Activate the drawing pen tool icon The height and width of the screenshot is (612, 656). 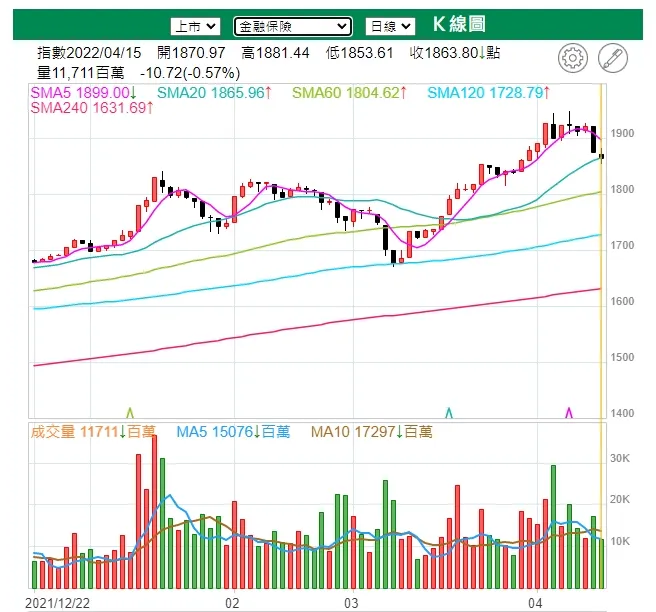[x=612, y=58]
